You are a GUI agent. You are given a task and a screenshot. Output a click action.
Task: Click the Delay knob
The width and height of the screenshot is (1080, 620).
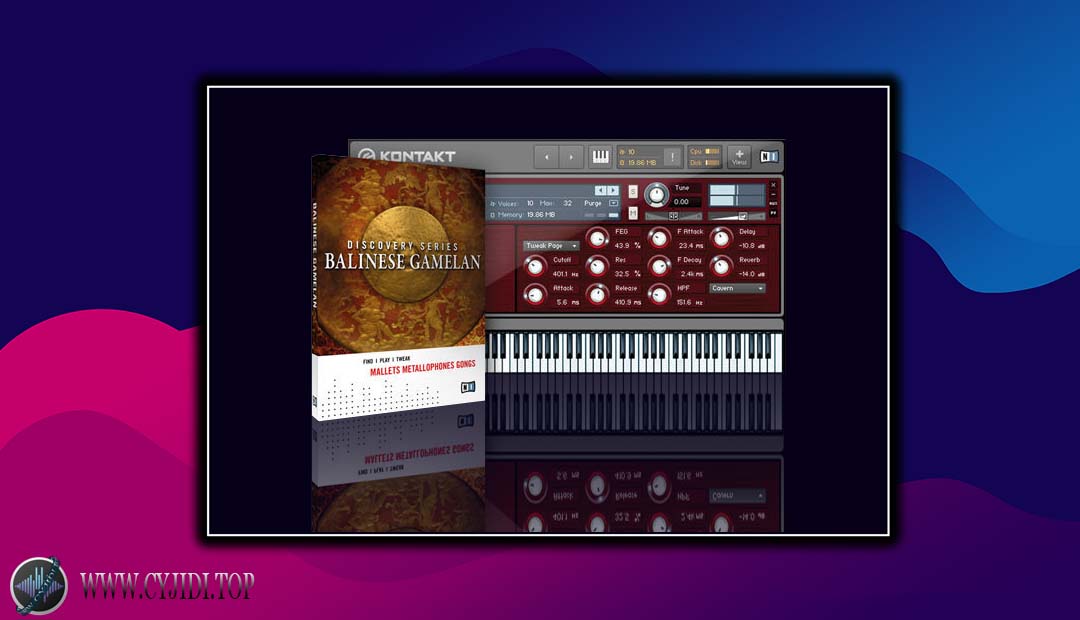click(721, 238)
